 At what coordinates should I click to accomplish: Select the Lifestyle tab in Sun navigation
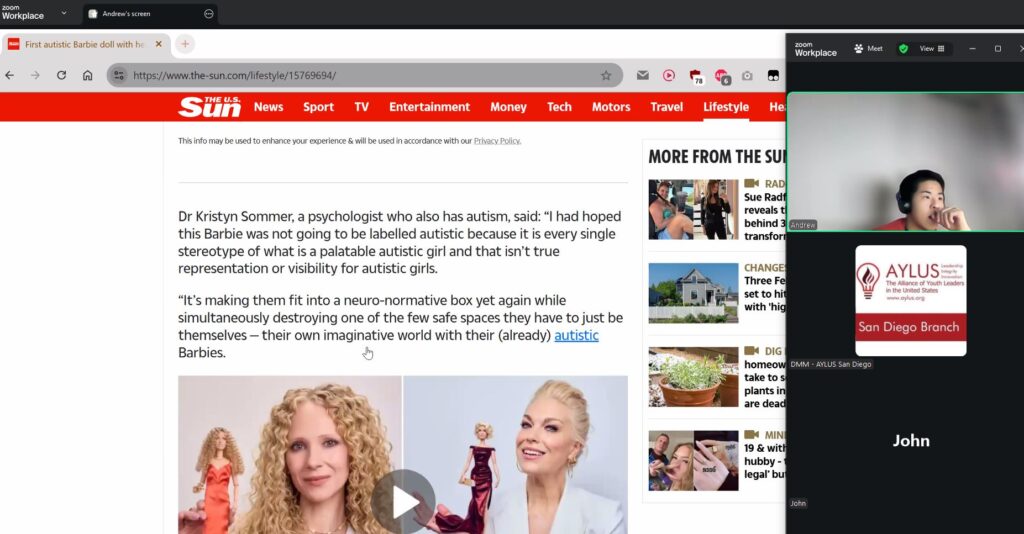(725, 107)
